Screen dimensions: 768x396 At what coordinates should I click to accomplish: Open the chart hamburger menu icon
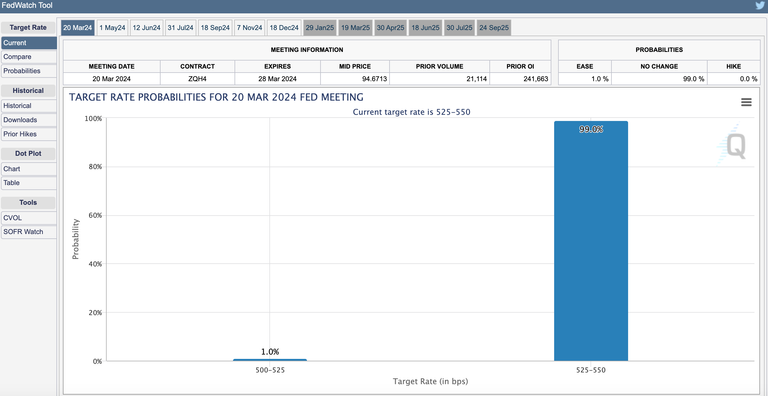point(746,102)
